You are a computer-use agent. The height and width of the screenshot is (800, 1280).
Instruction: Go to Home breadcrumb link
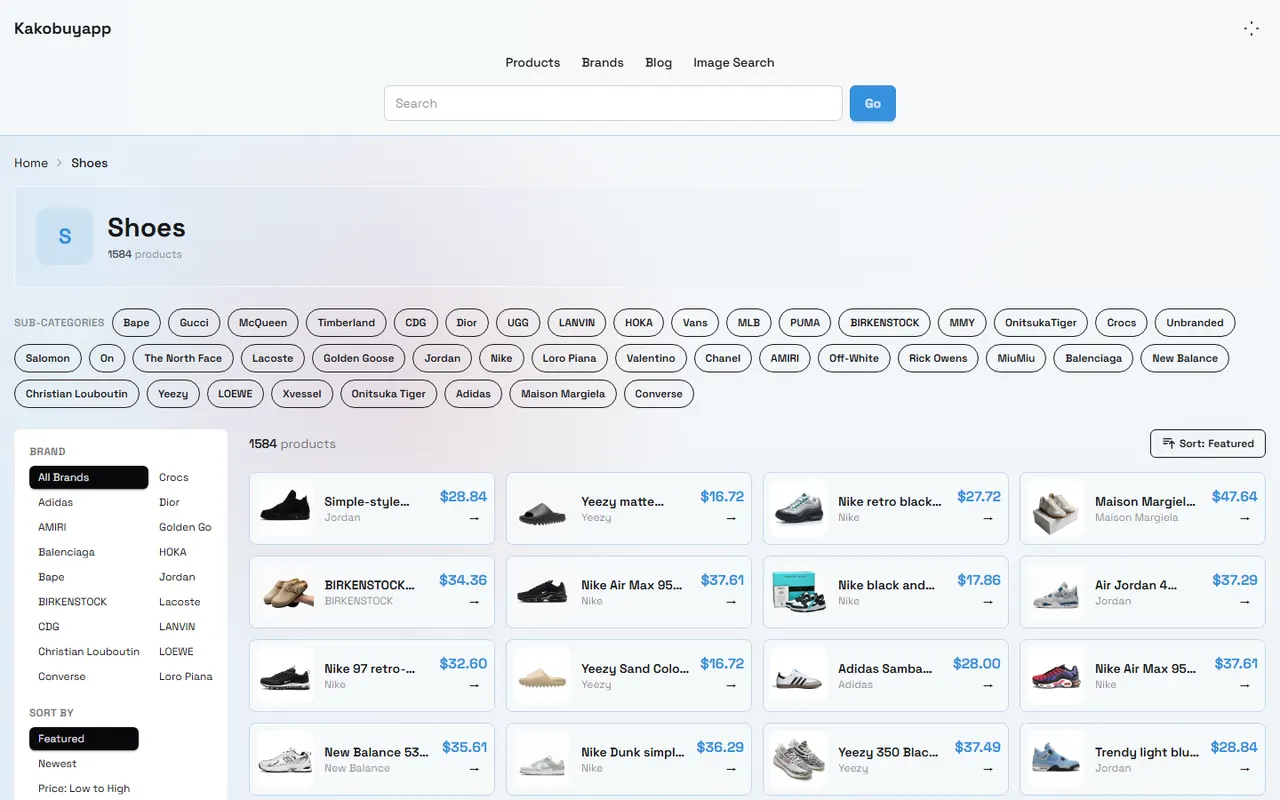pyautogui.click(x=31, y=163)
